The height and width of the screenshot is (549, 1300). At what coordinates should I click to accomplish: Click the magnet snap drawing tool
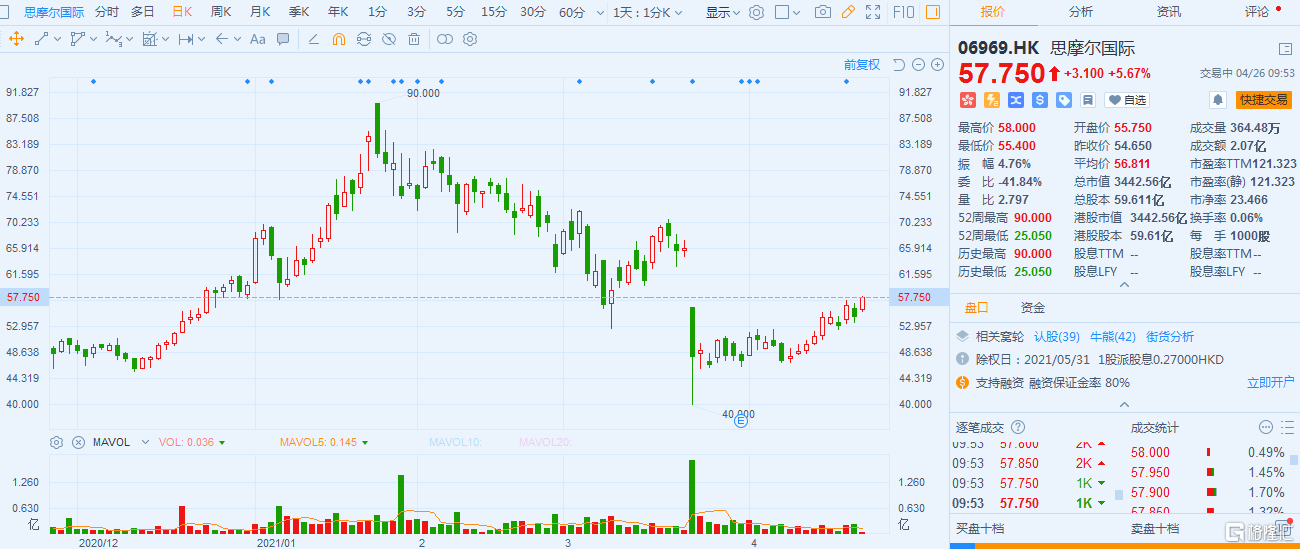point(338,39)
